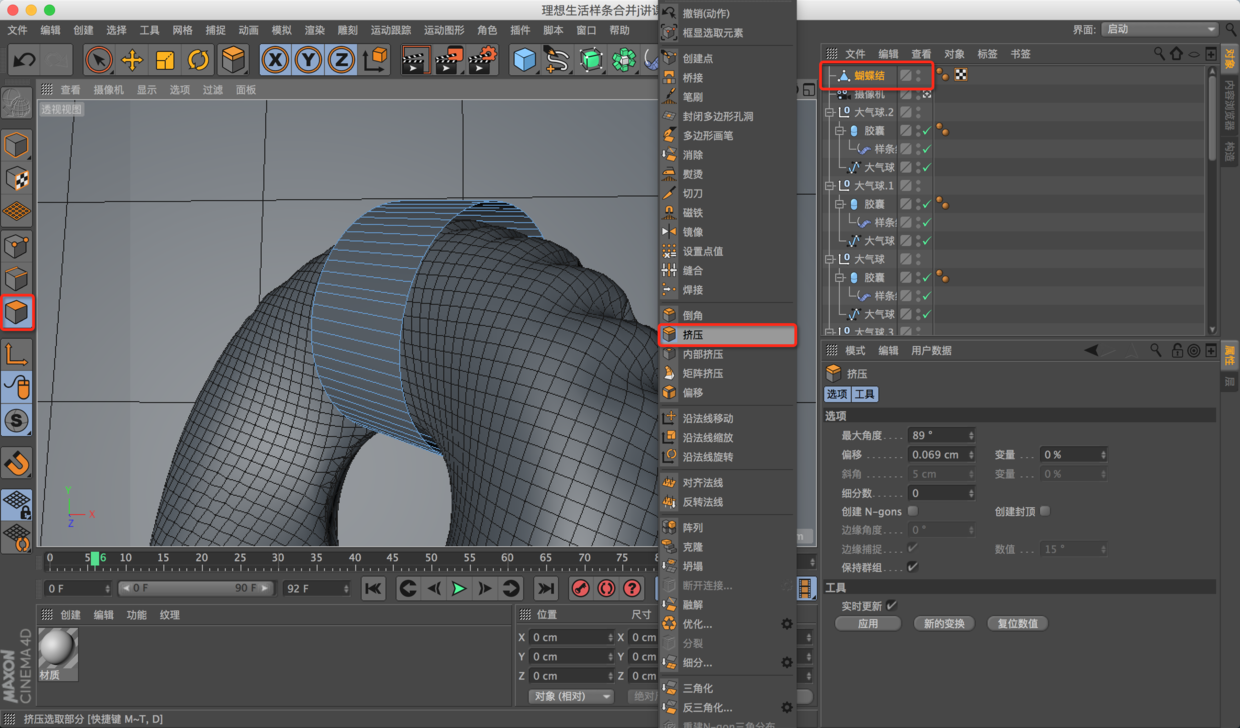
Task: Open the 网格 menu in menu bar
Action: (182, 31)
